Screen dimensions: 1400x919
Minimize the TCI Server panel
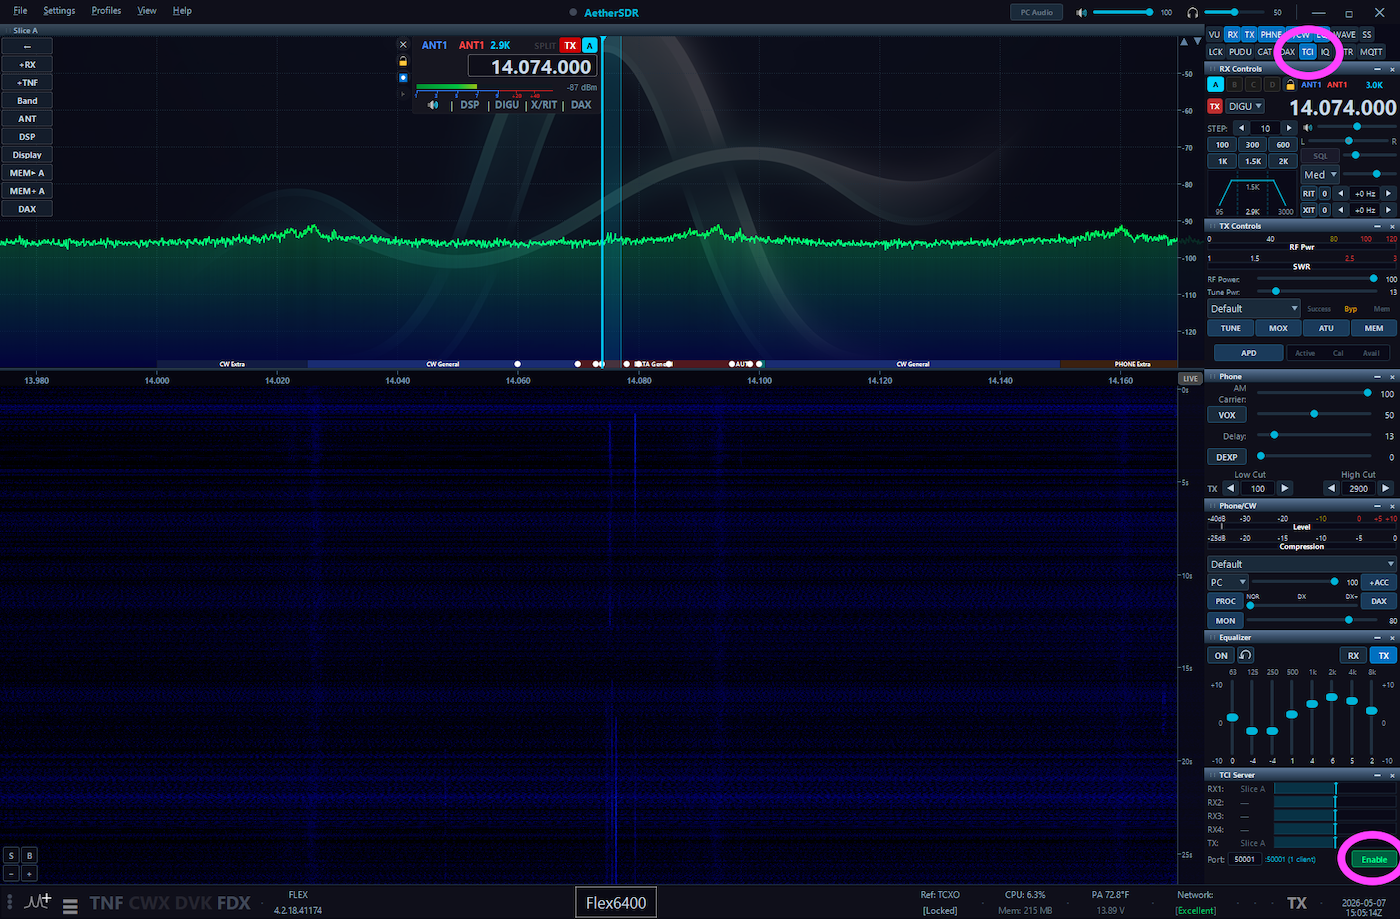click(x=1378, y=775)
